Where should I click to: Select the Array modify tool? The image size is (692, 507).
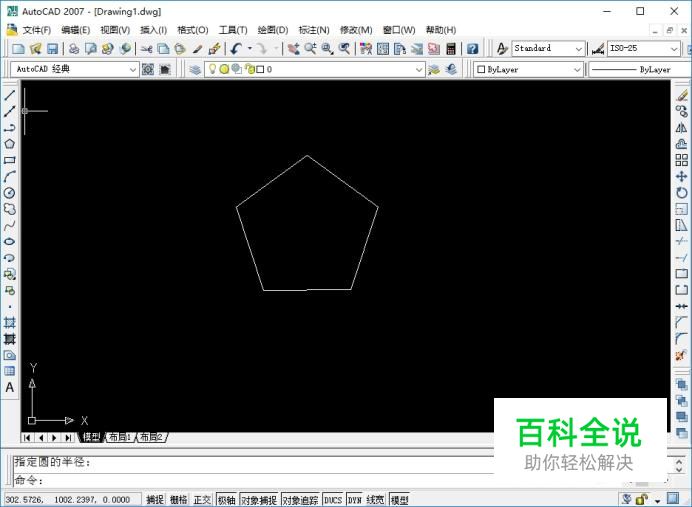point(682,160)
